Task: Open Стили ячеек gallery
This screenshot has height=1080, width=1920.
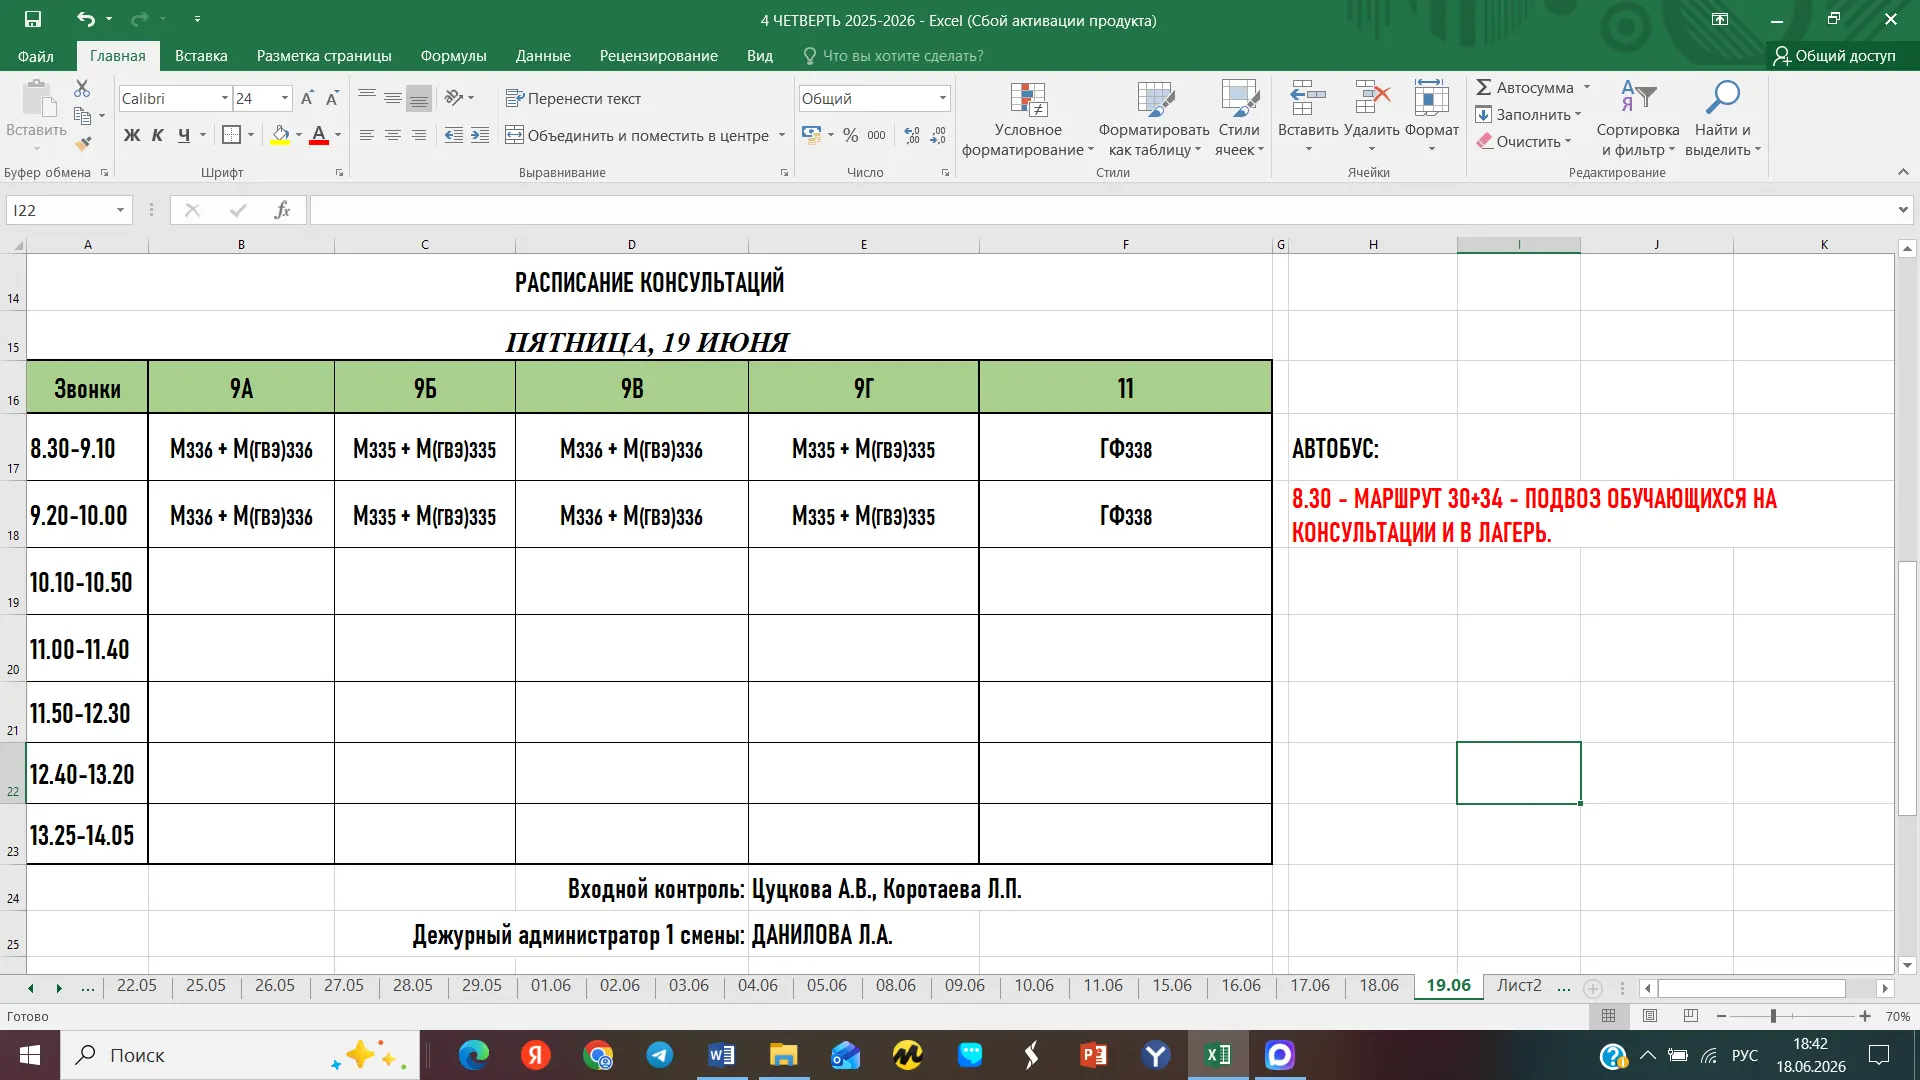Action: tap(1239, 119)
